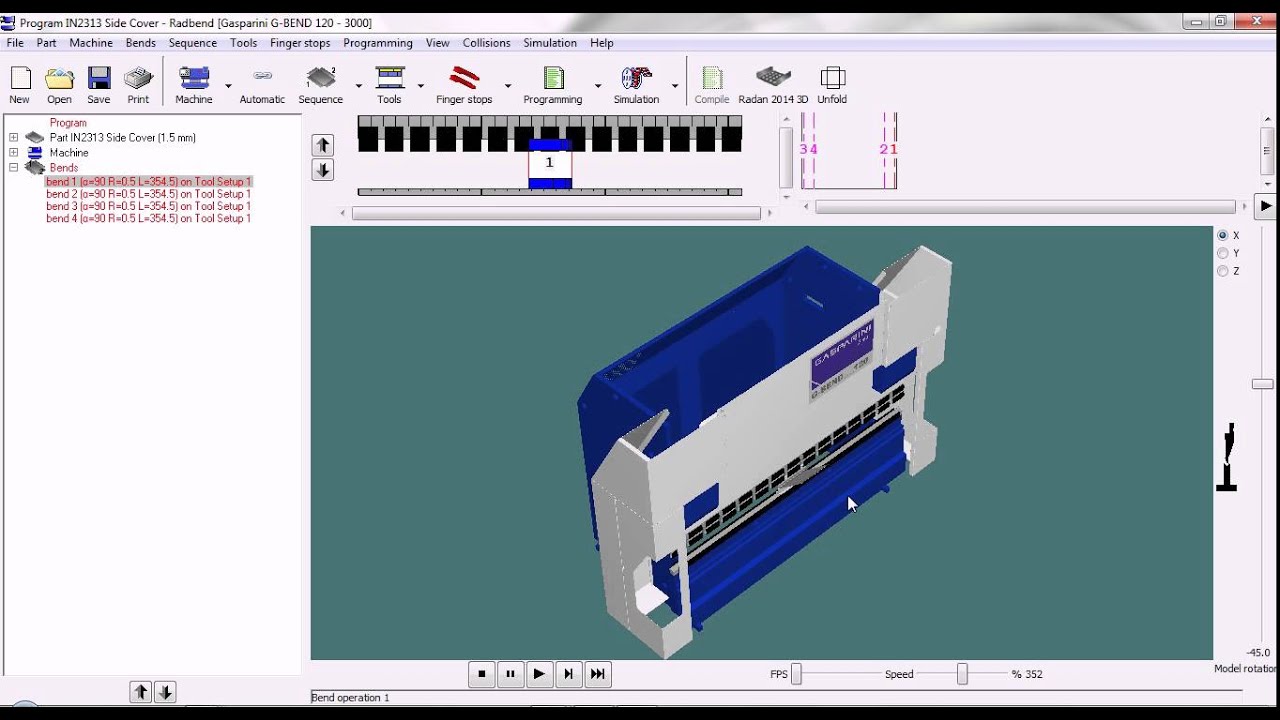The image size is (1280, 720).
Task: Click the tool setup horizontal scrollbar
Action: 556,213
